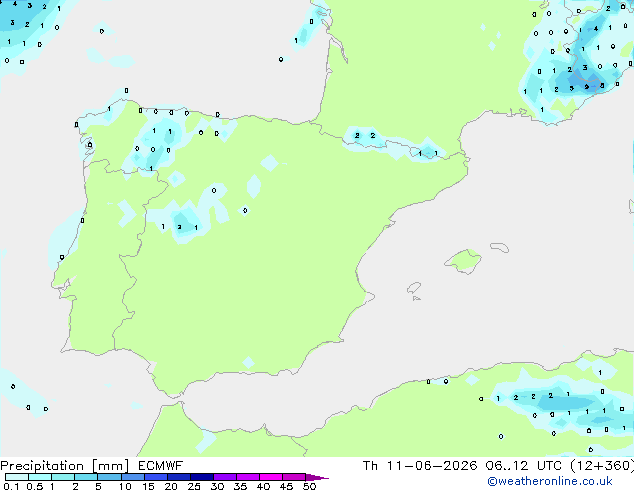
Task: Click the '(12+360)' forecast step text
Action: coord(602,466)
